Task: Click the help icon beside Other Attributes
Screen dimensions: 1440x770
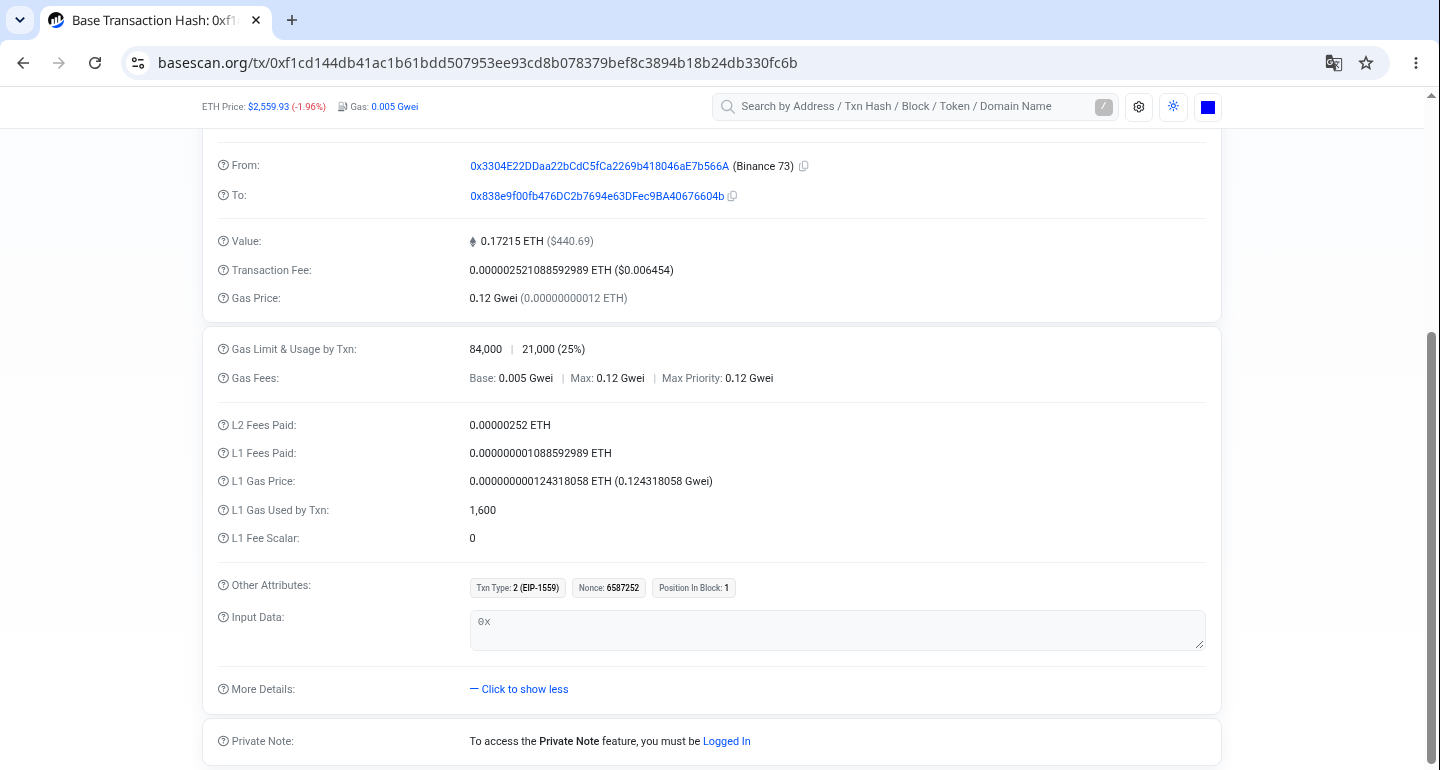Action: click(223, 585)
